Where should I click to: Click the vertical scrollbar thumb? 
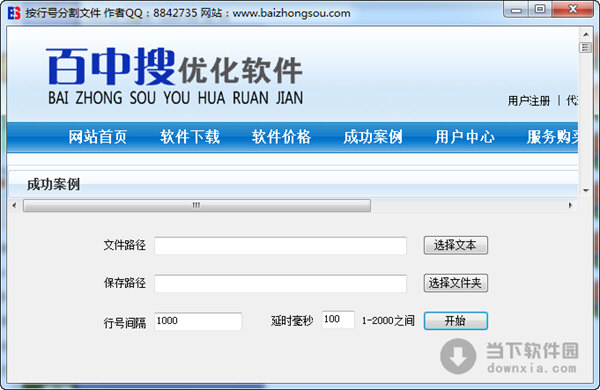(x=585, y=47)
